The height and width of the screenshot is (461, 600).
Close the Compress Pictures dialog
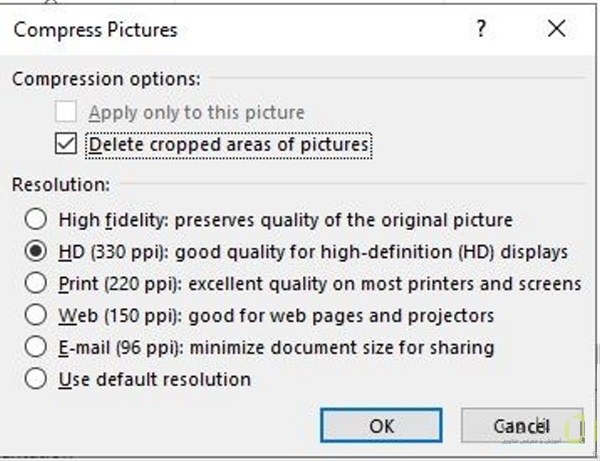pos(557,29)
